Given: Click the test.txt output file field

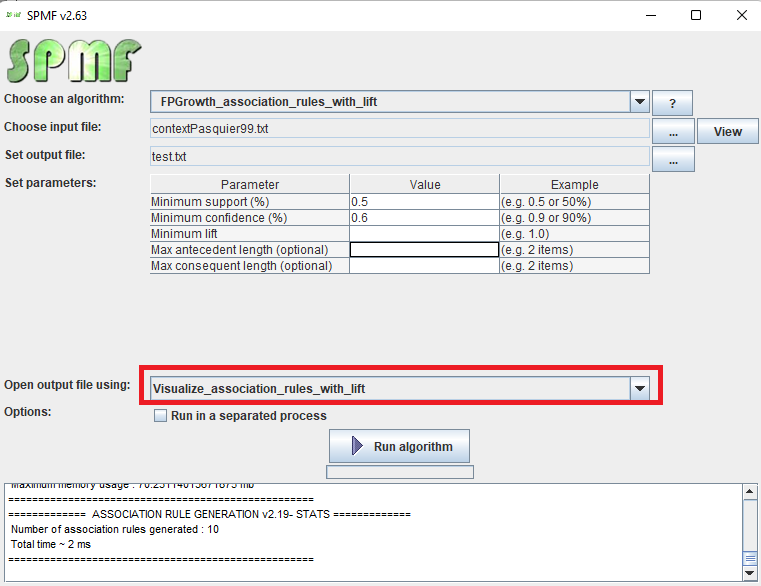Looking at the screenshot, I should click(399, 156).
